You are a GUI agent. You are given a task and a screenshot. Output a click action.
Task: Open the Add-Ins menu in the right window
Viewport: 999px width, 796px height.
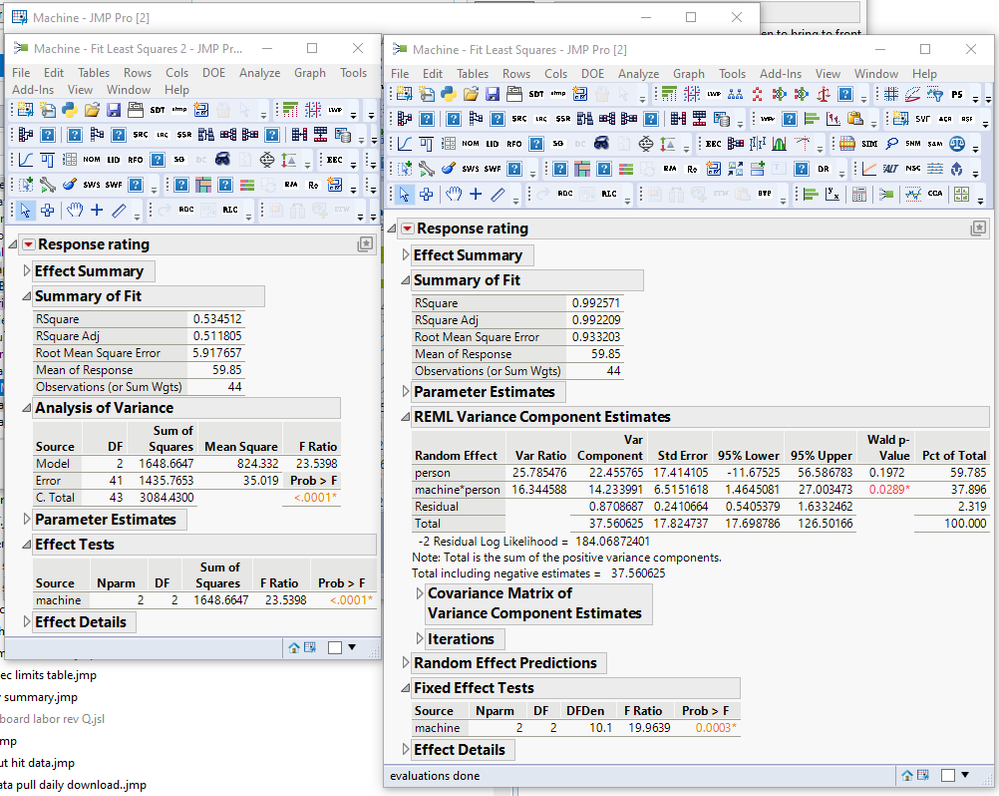point(780,73)
